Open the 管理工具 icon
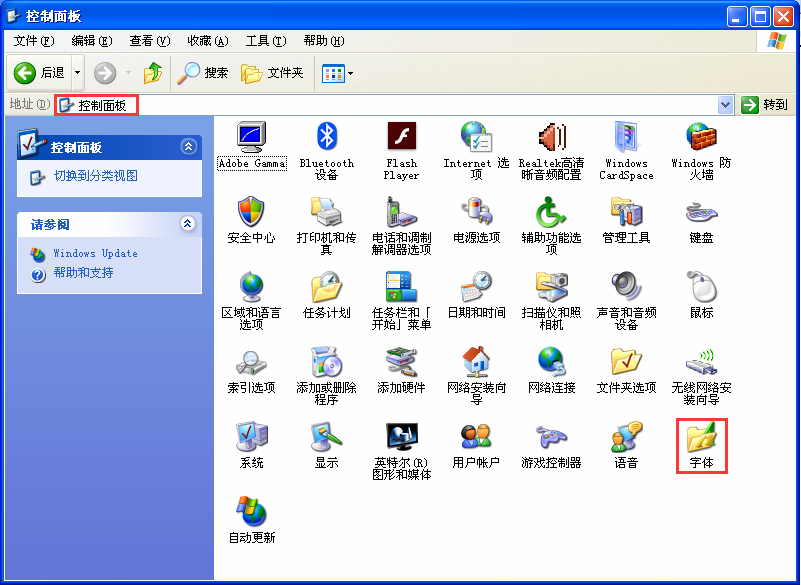Viewport: 801px width, 585px height. coord(626,212)
